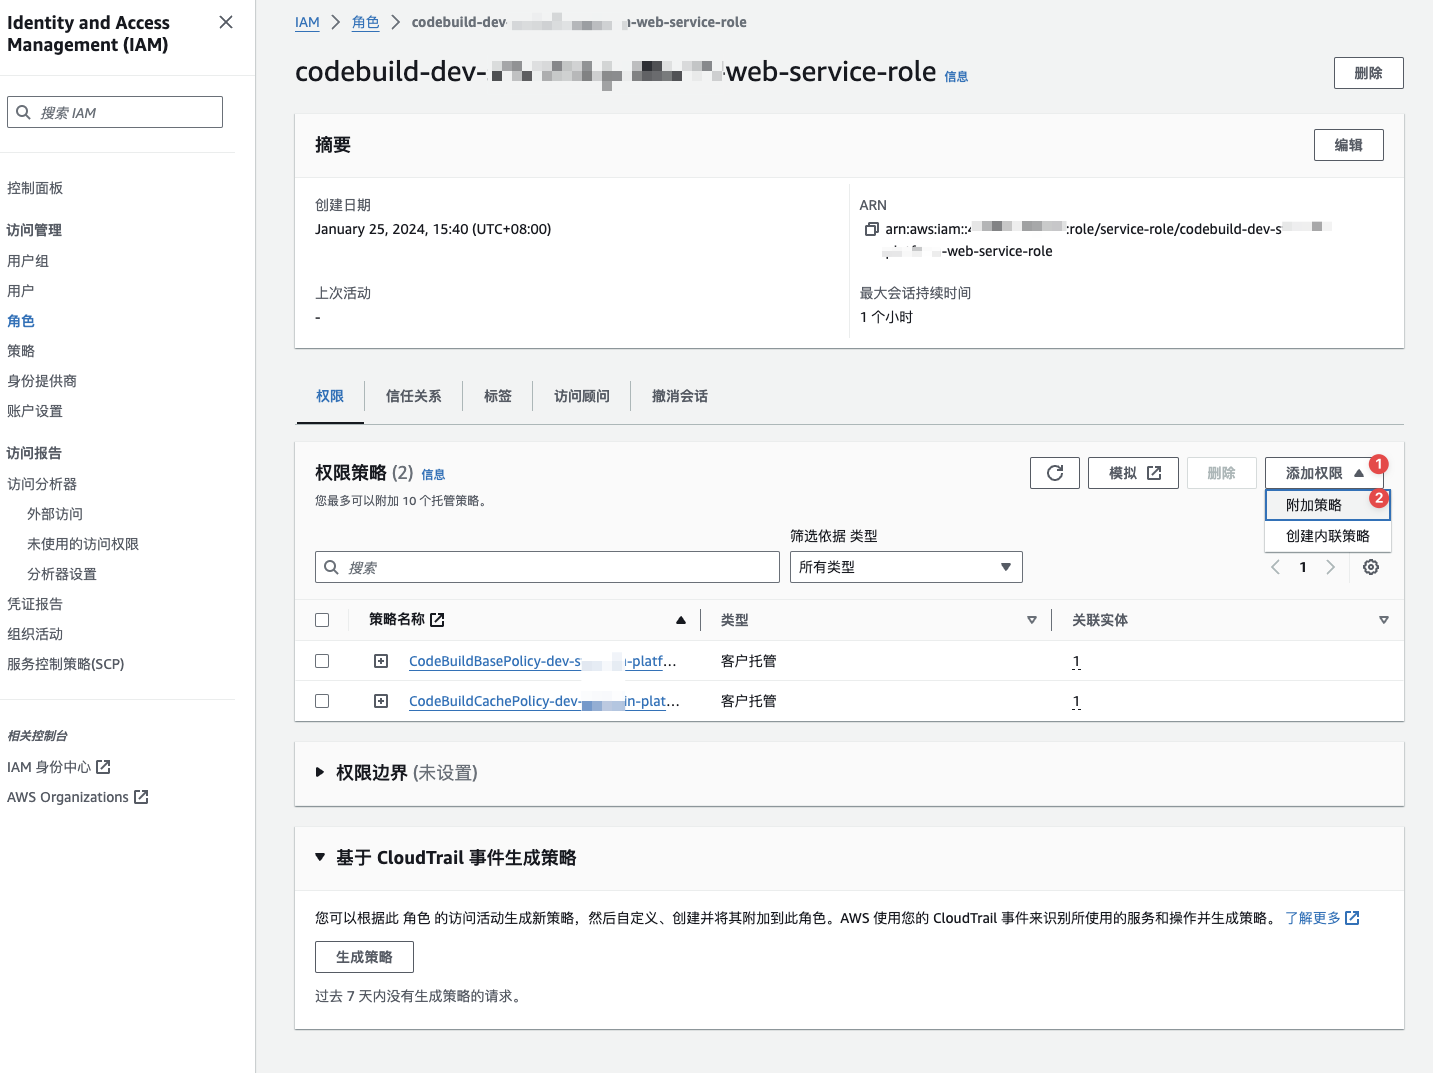Sort by attached entities column arrow

(1384, 620)
